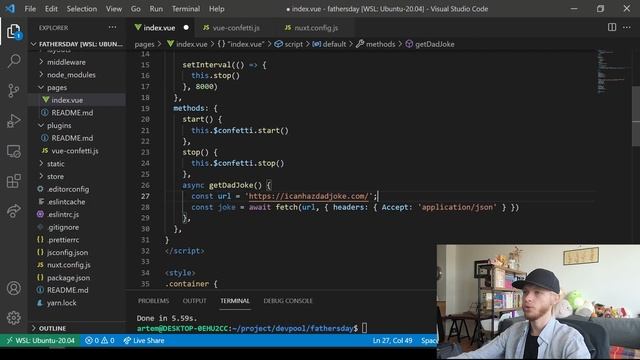Image resolution: width=640 pixels, height=360 pixels.
Task: Click the script breadcrumb segment
Action: pyautogui.click(x=289, y=44)
